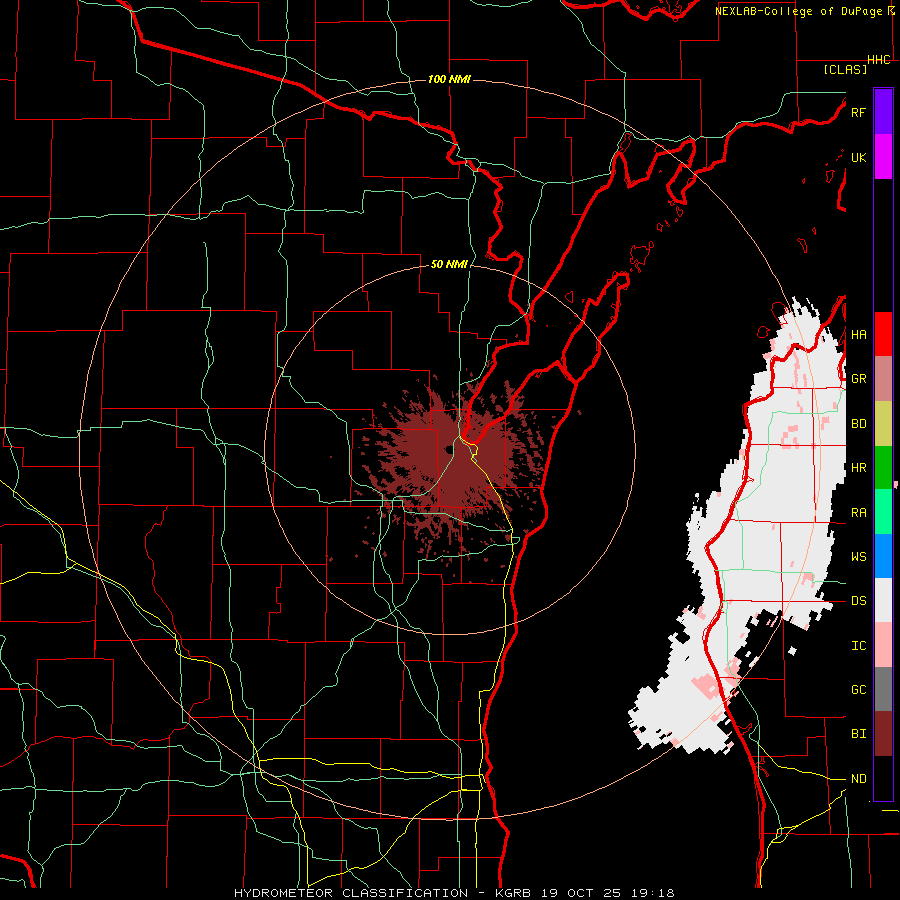Select the BD yellow-olive legend swatch
Image resolution: width=900 pixels, height=900 pixels.
(883, 423)
